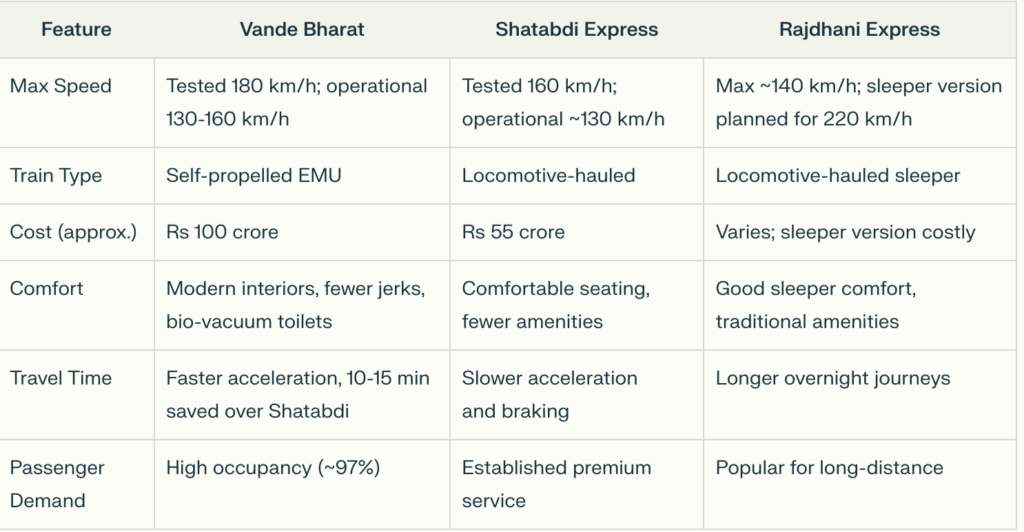This screenshot has height=532, width=1024.
Task: Click the Tested 180 km/h cell
Action: pyautogui.click(x=296, y=102)
